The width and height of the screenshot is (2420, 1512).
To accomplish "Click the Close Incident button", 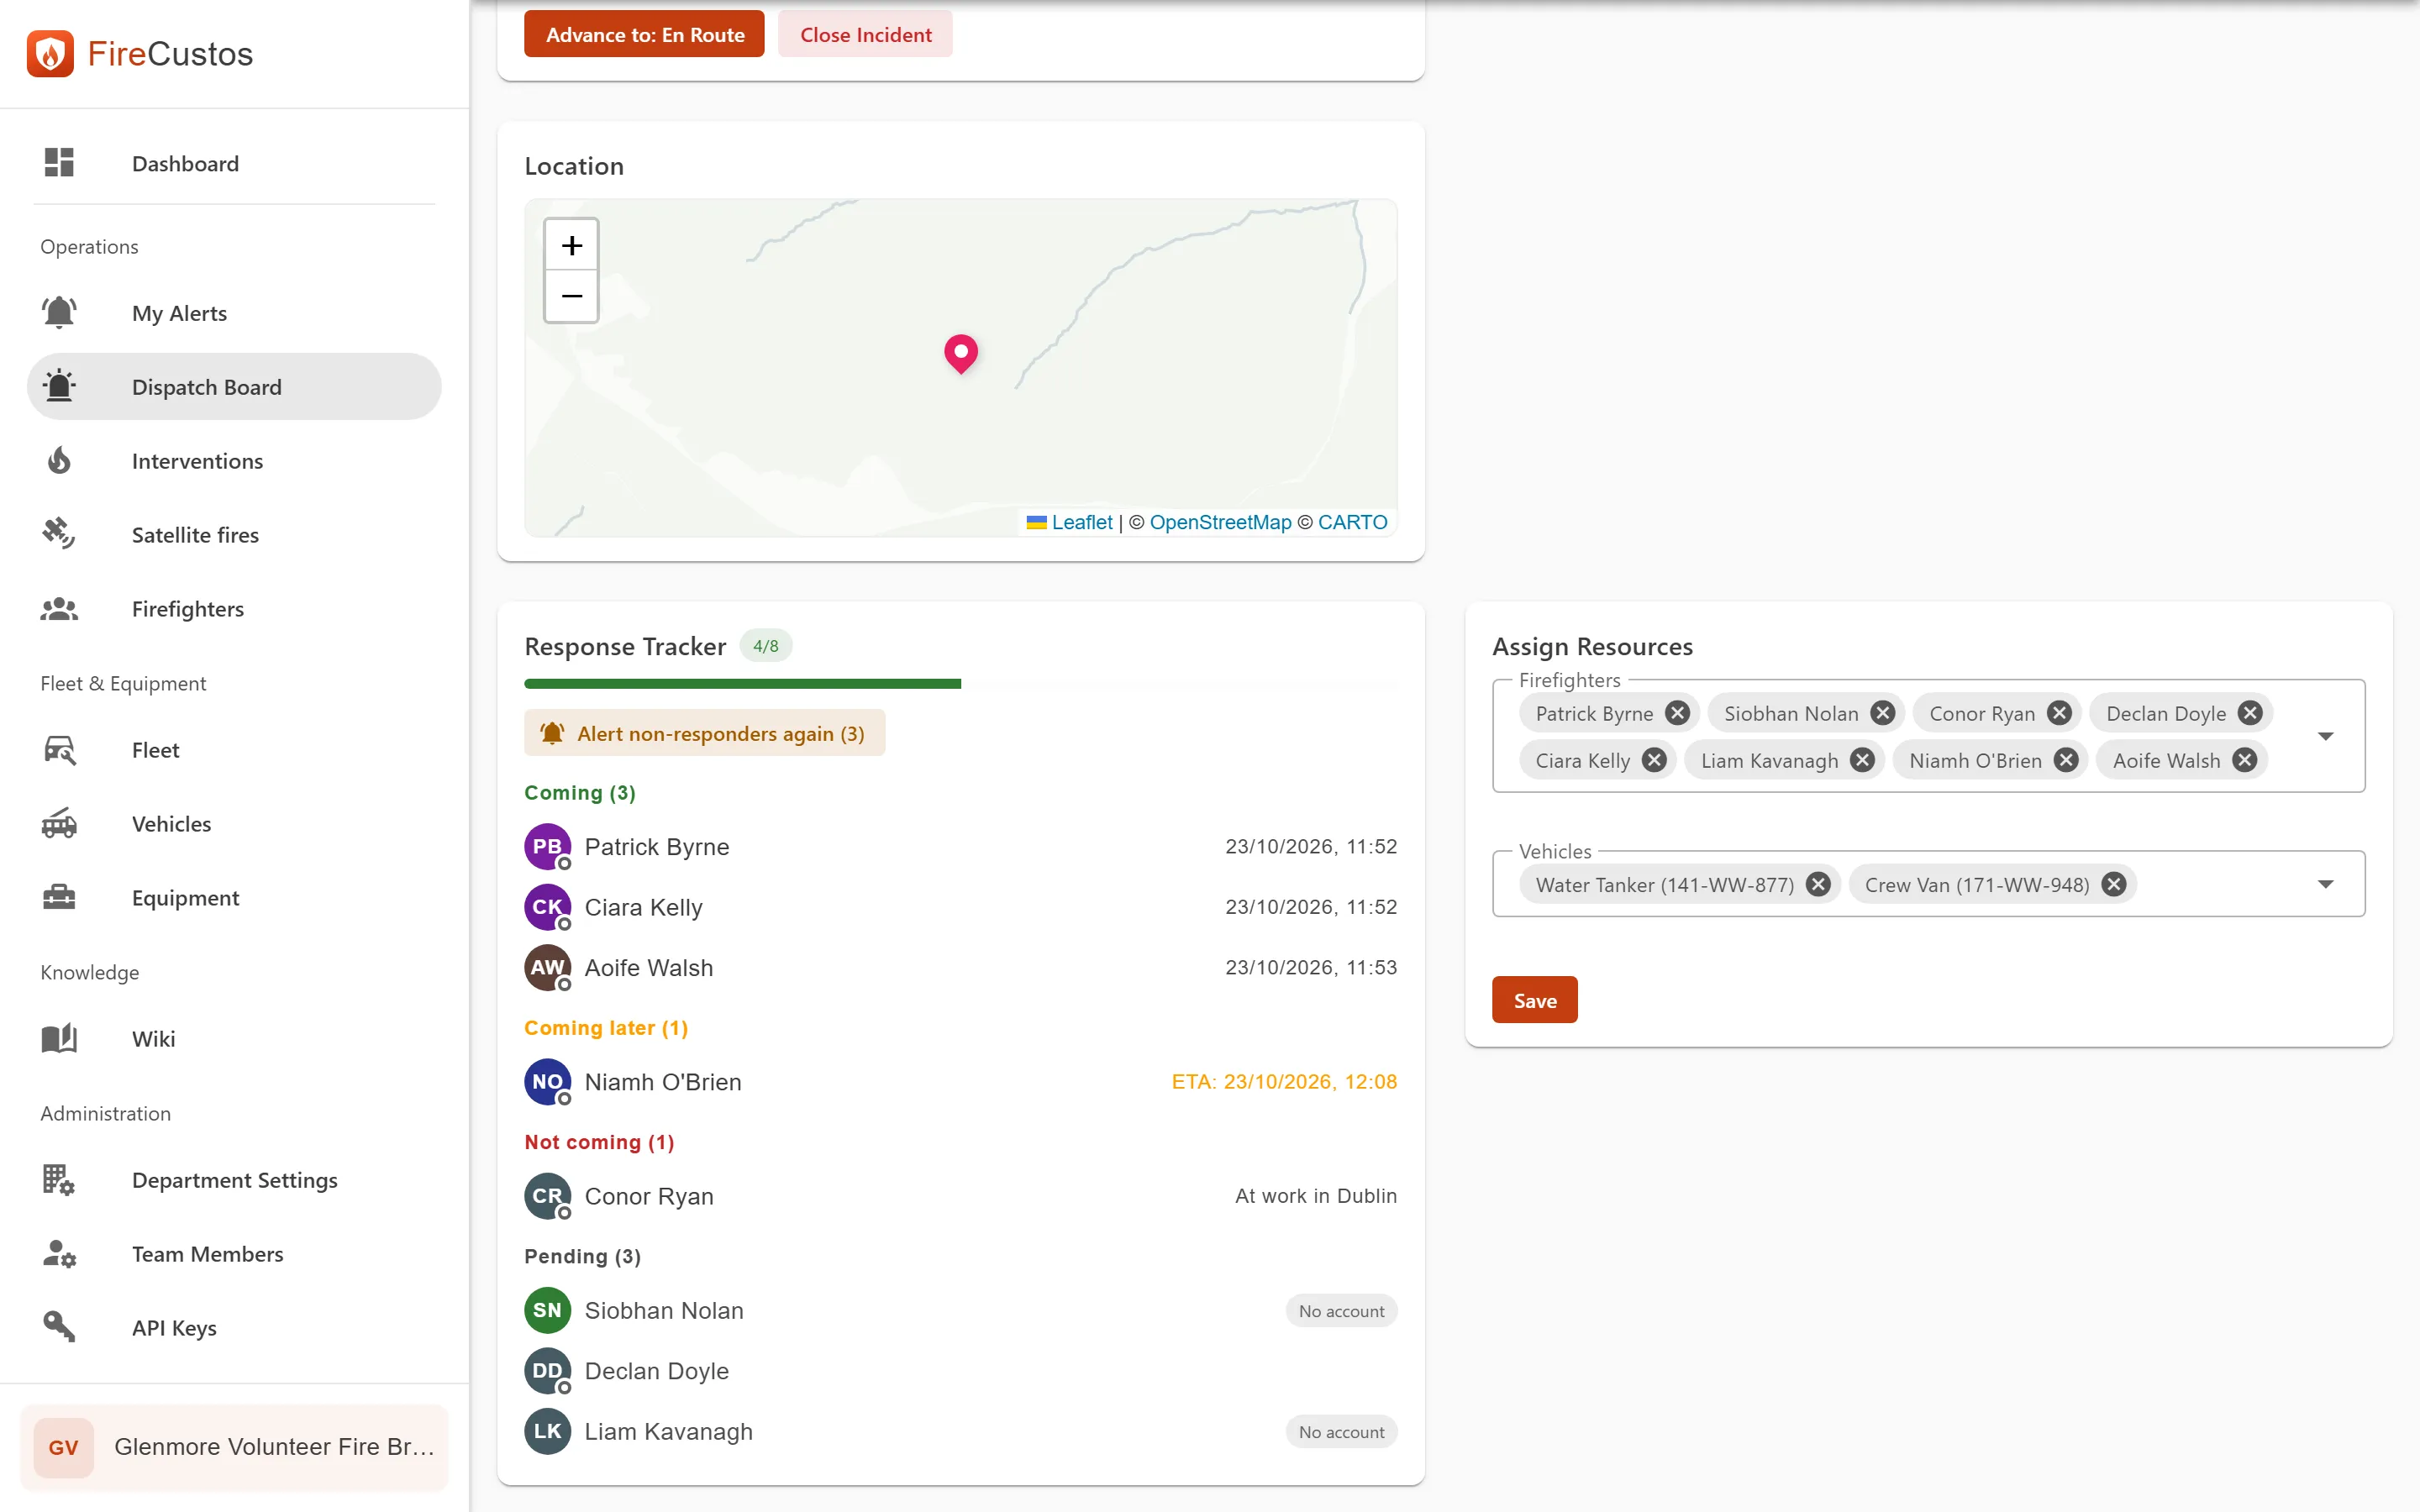I will (x=865, y=35).
